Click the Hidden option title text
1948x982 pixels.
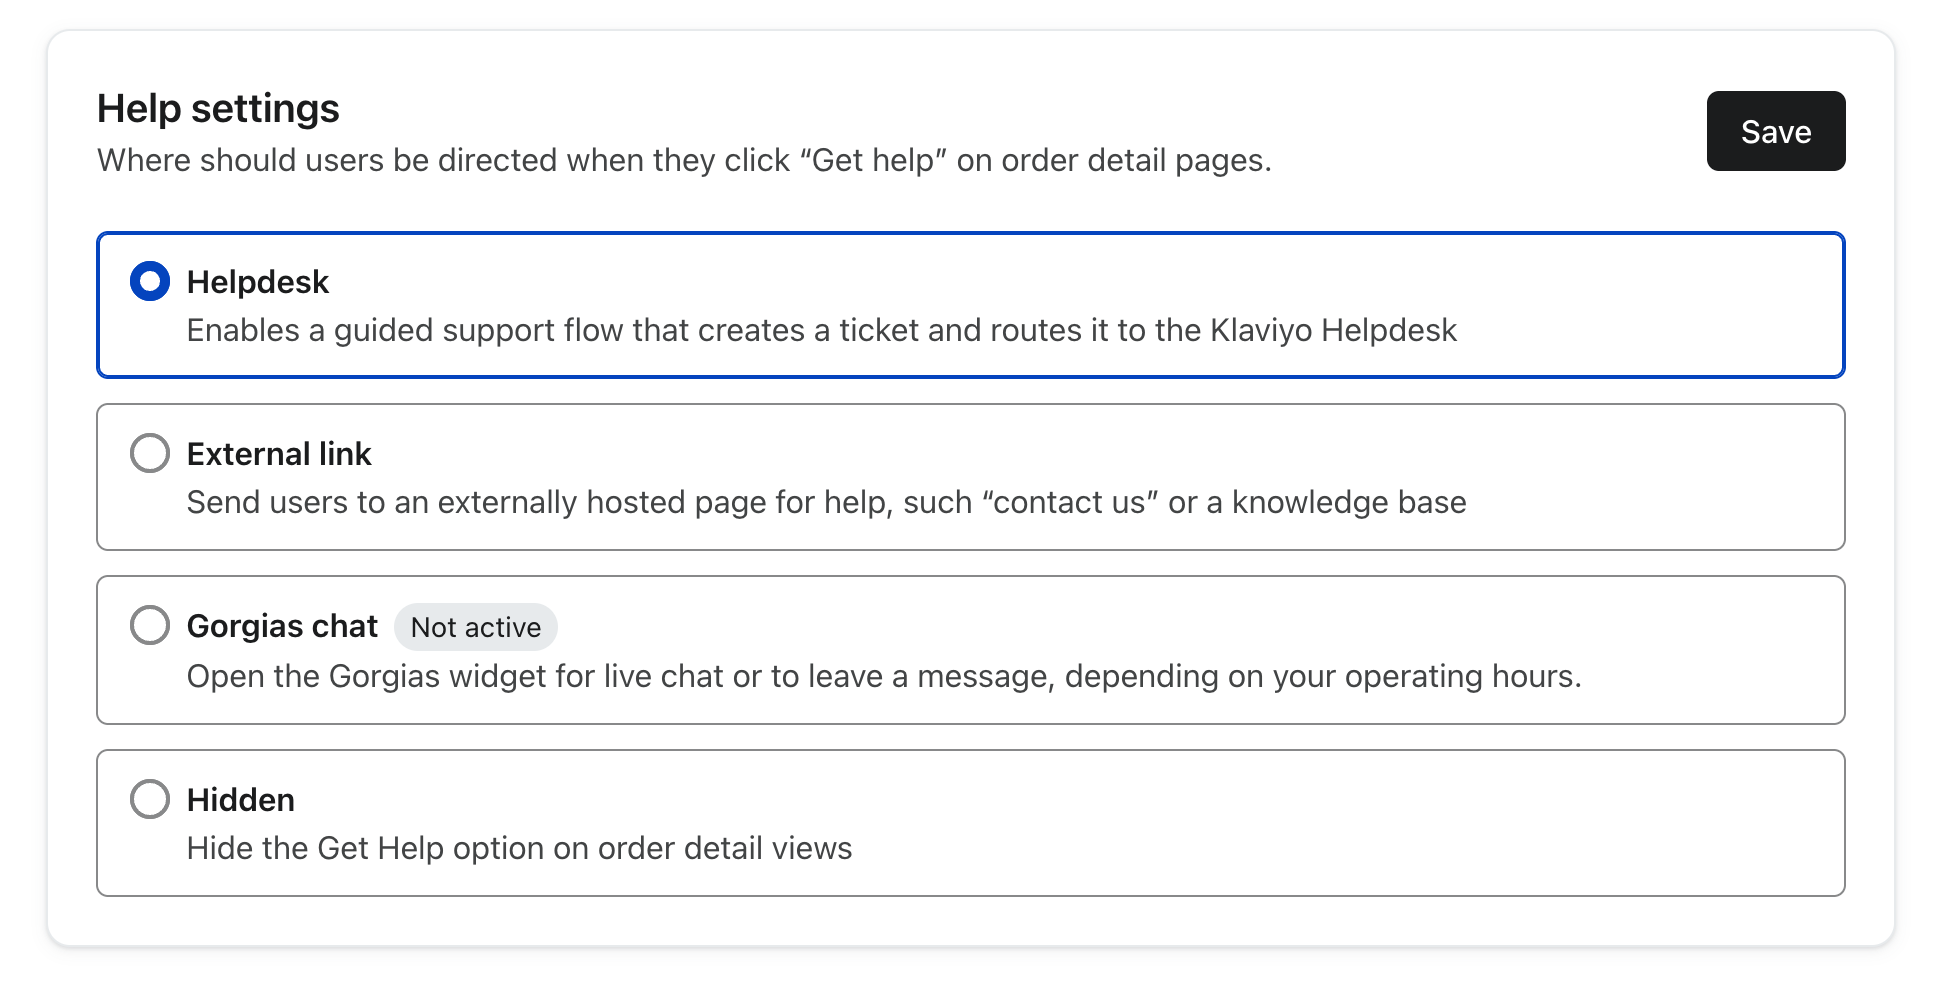coord(241,800)
